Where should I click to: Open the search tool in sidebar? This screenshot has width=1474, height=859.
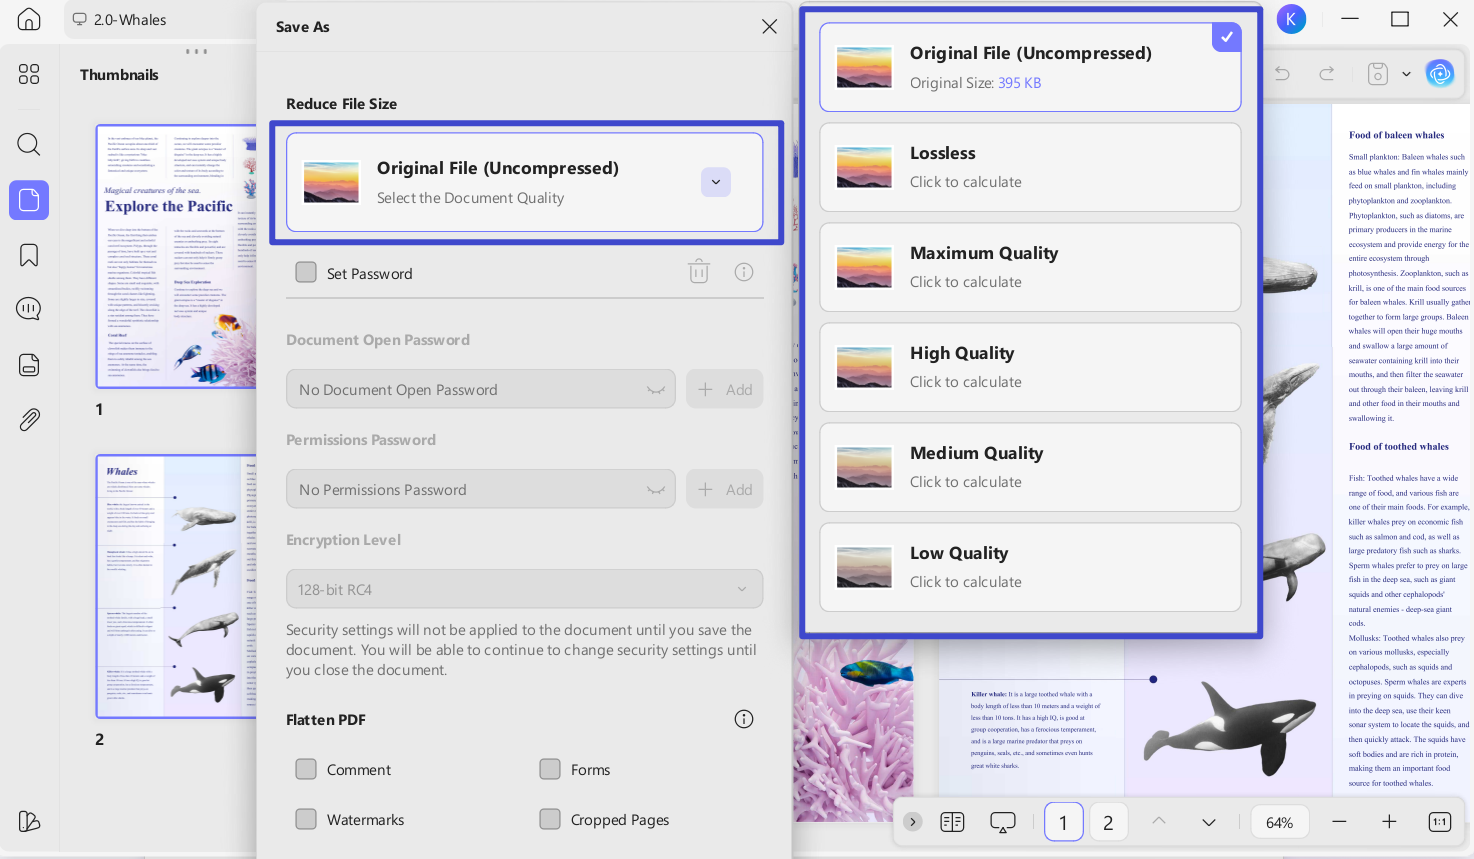click(29, 144)
